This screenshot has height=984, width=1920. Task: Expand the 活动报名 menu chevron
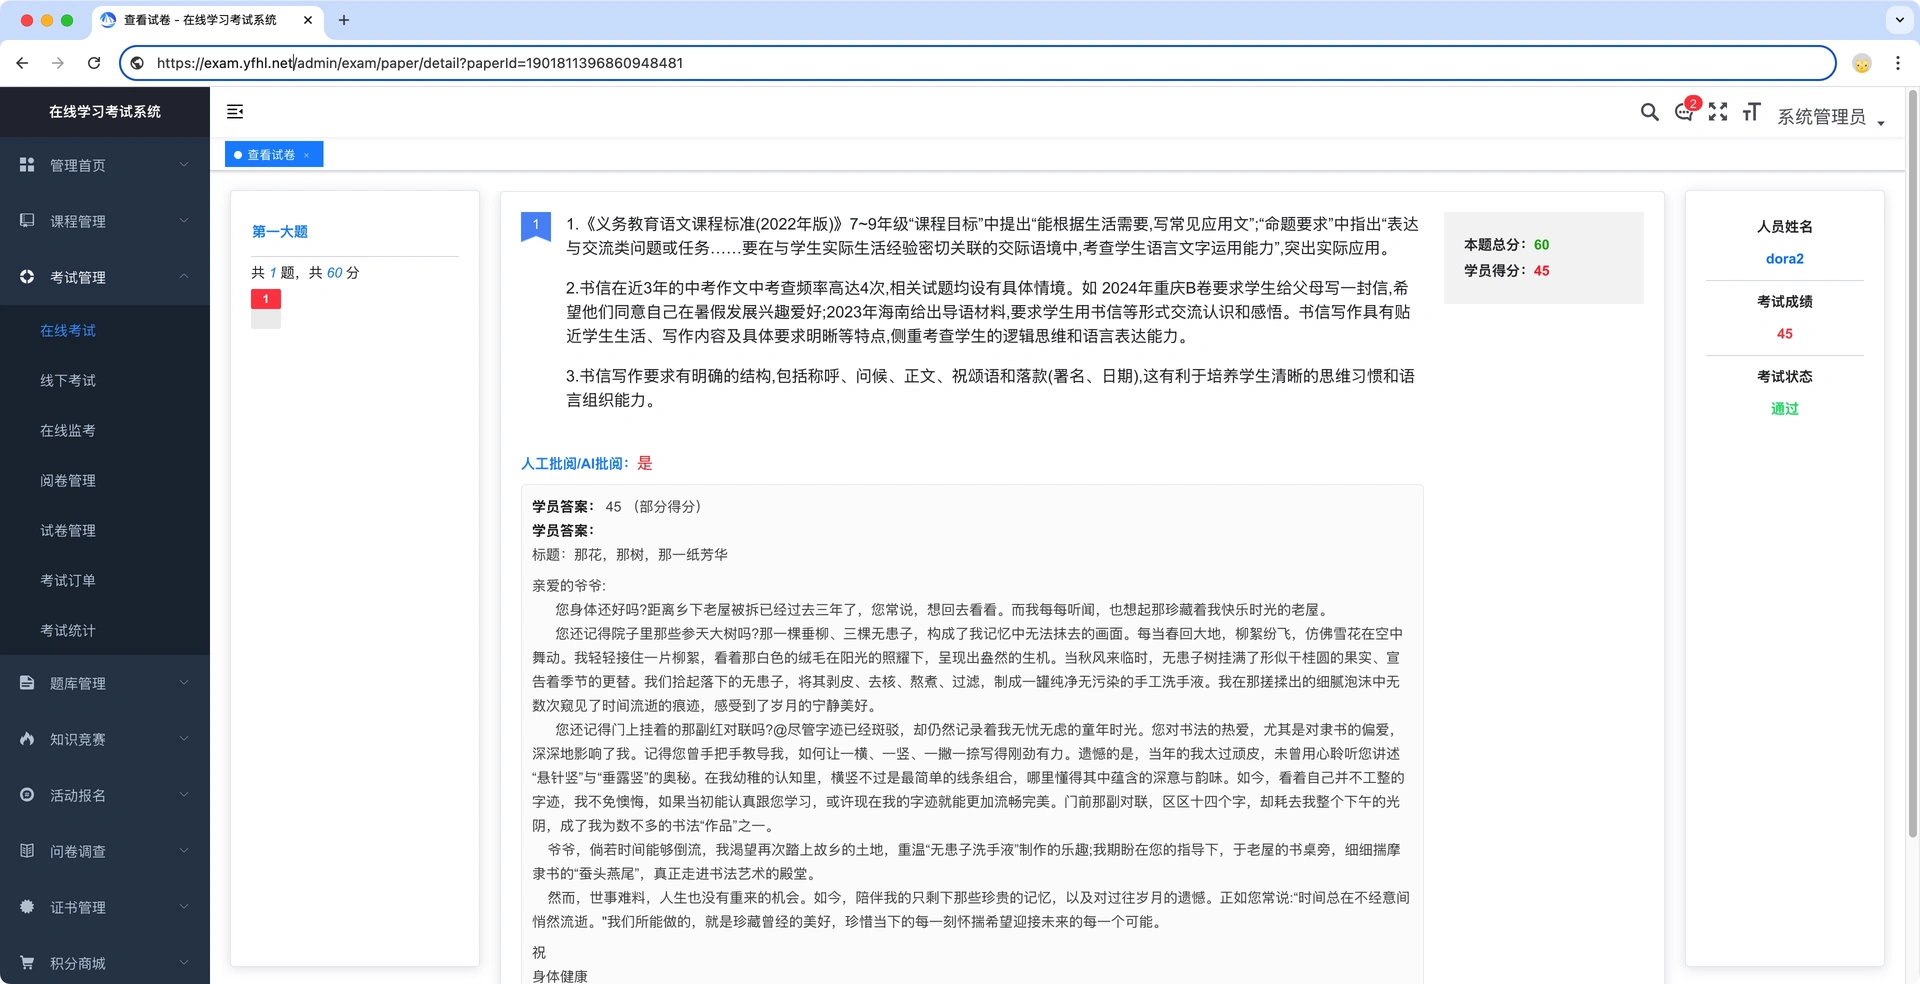coord(184,795)
